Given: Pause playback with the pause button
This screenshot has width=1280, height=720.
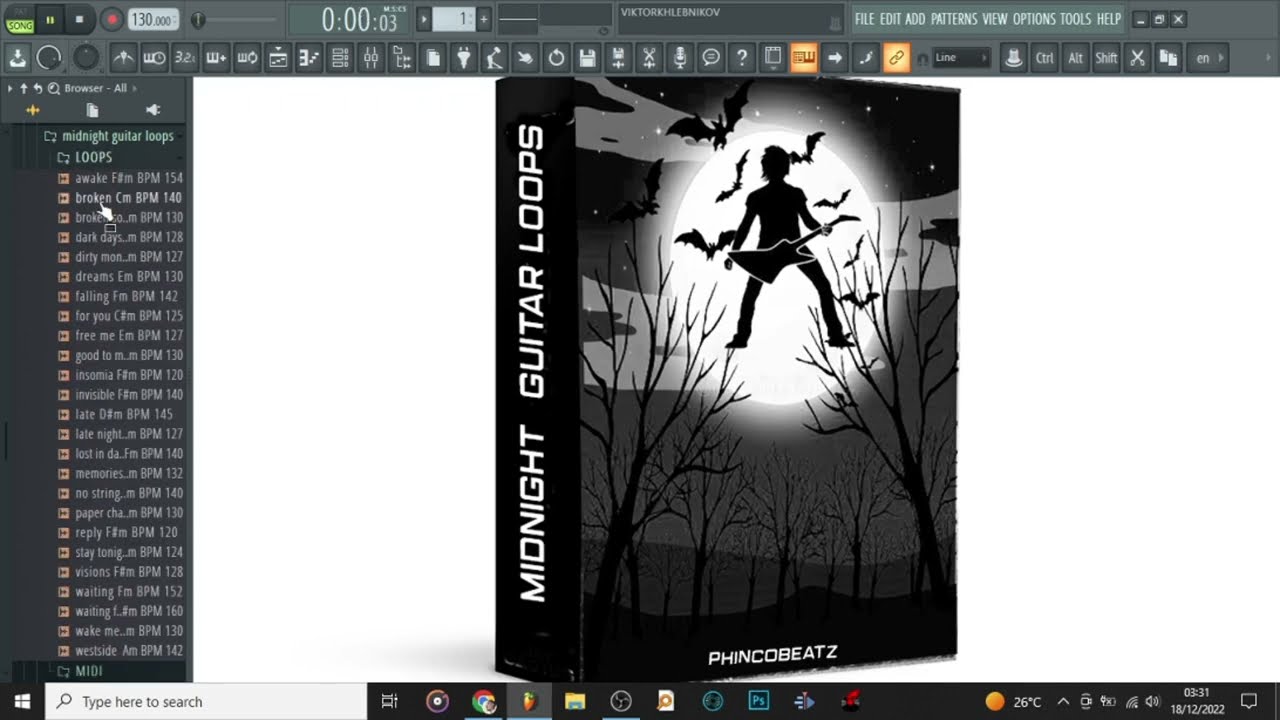Looking at the screenshot, I should (x=50, y=19).
